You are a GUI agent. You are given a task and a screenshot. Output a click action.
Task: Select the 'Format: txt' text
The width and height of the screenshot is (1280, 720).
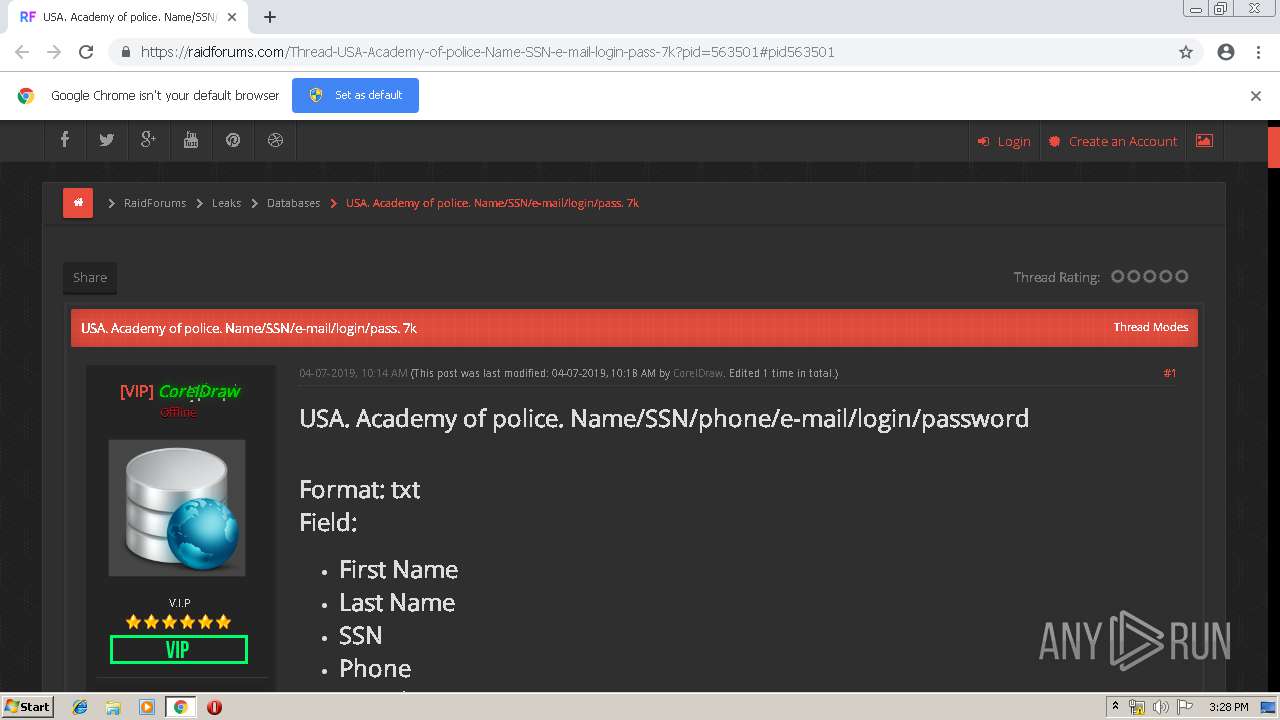(x=360, y=489)
